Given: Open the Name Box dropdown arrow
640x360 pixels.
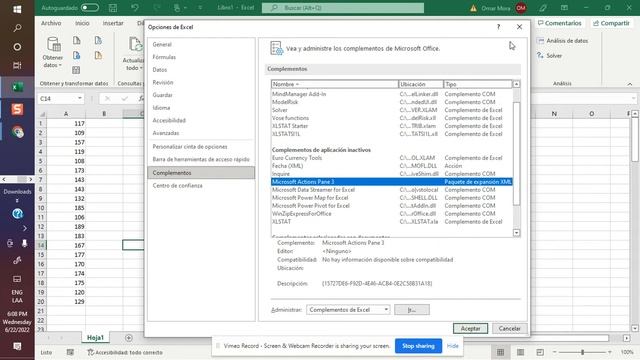Looking at the screenshot, I should pyautogui.click(x=80, y=98).
